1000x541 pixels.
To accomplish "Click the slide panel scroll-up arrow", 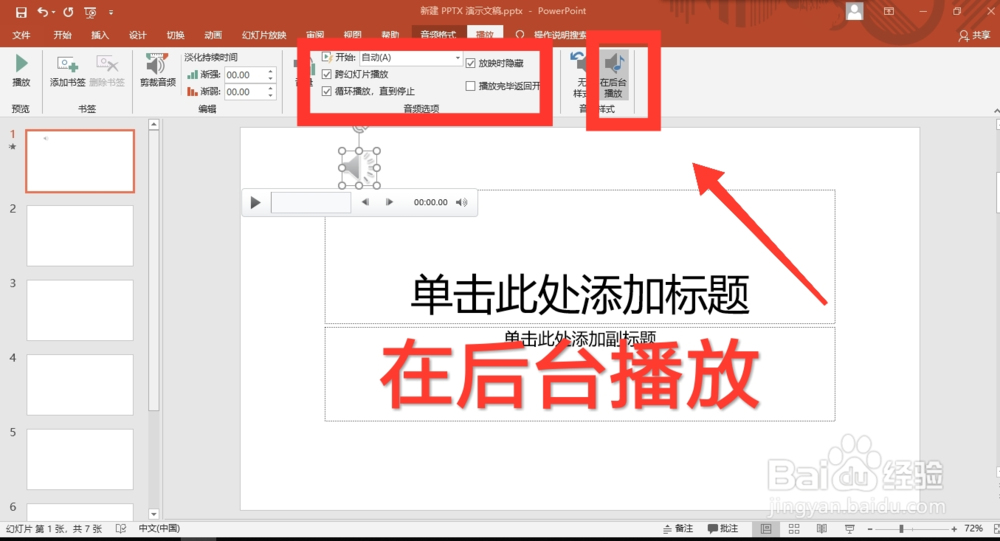I will (154, 124).
